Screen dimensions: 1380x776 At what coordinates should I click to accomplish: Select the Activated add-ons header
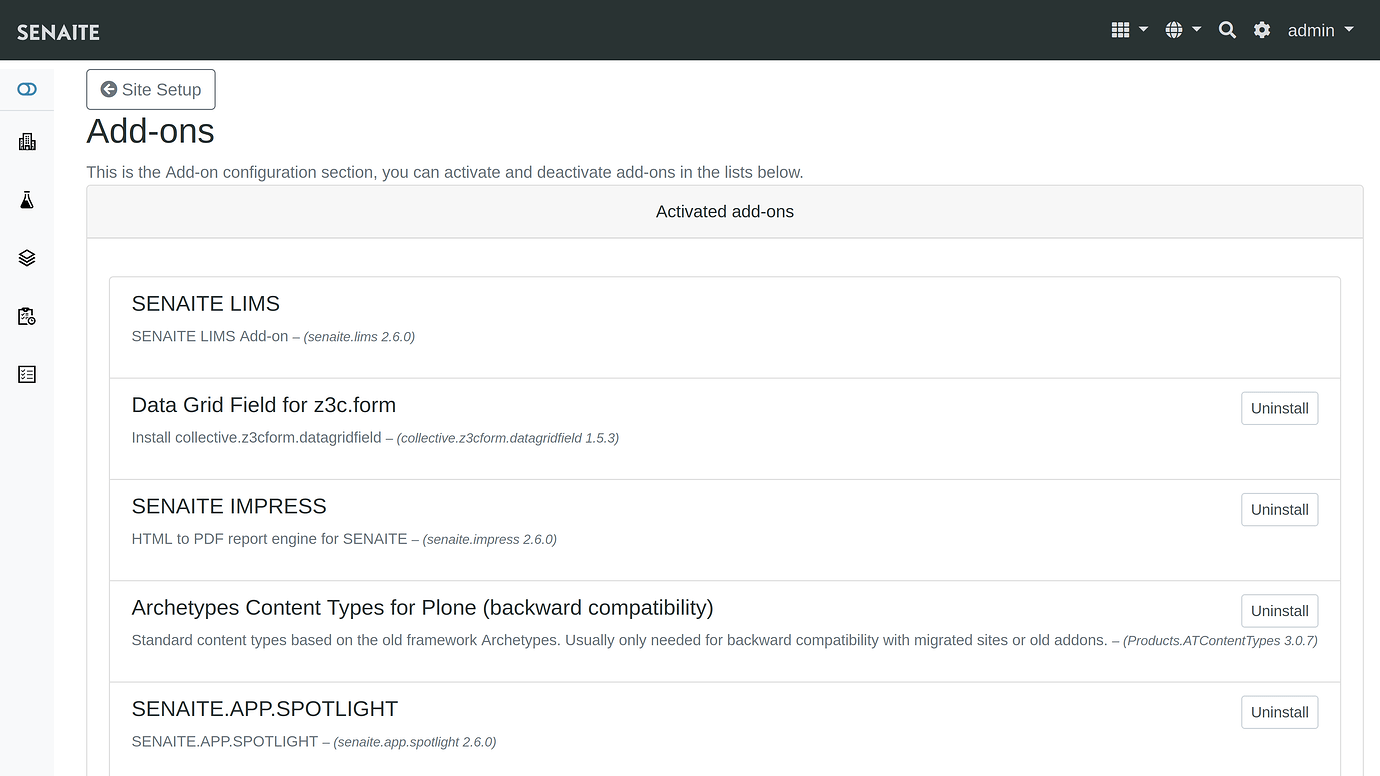(724, 211)
